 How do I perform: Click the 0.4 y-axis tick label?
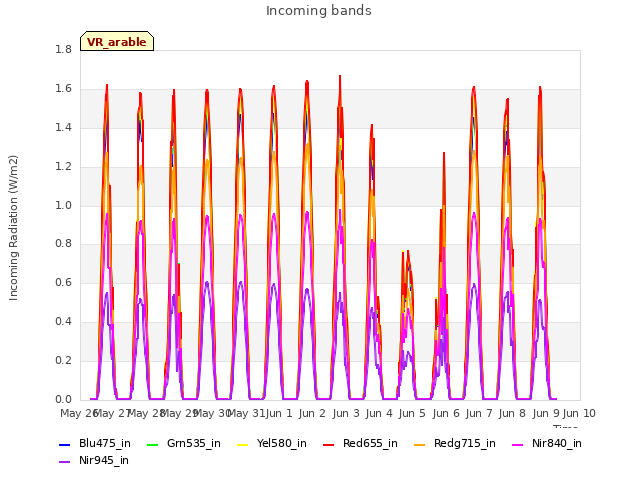point(63,322)
